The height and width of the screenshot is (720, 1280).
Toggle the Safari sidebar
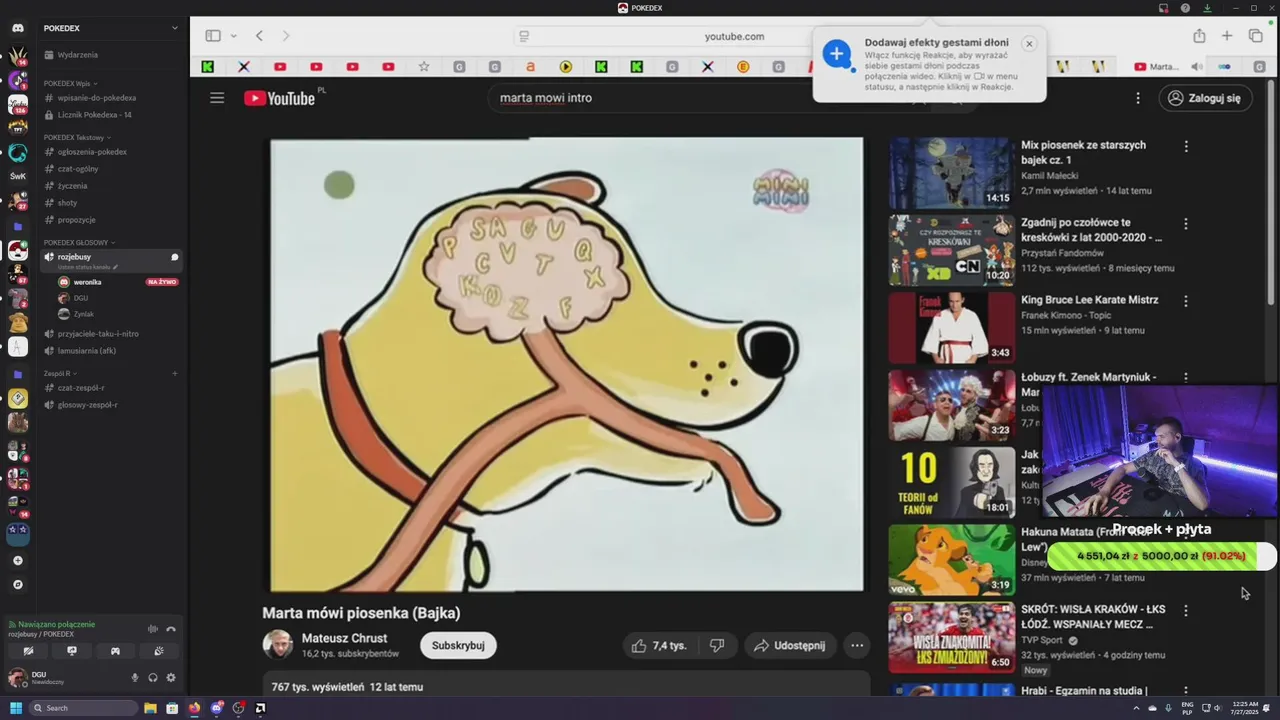pyautogui.click(x=213, y=36)
